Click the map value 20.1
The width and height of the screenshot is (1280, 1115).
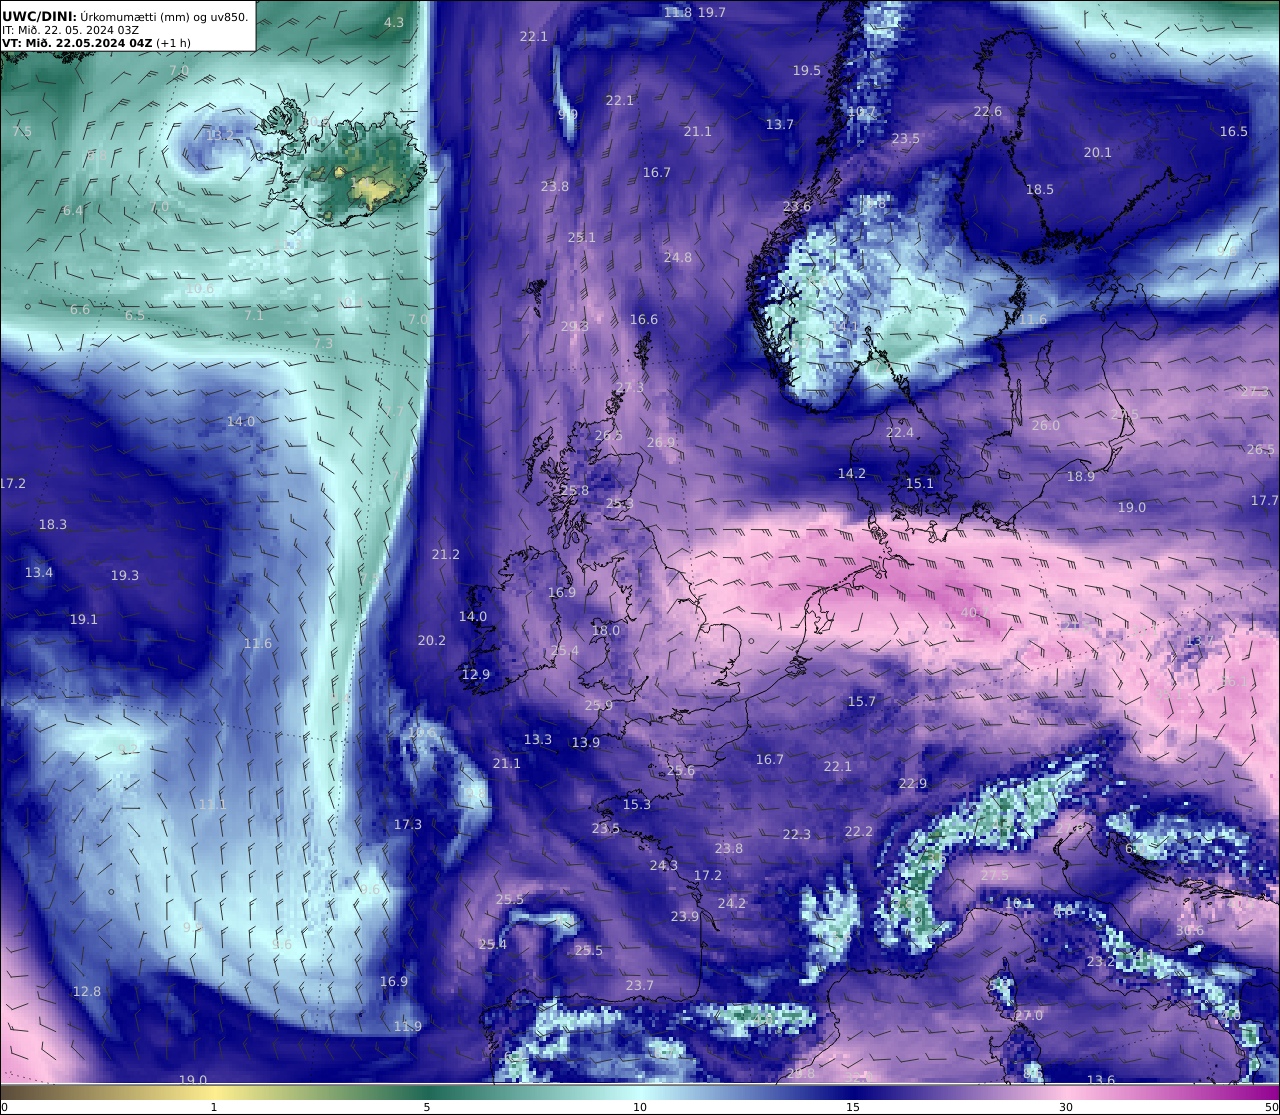(1098, 152)
